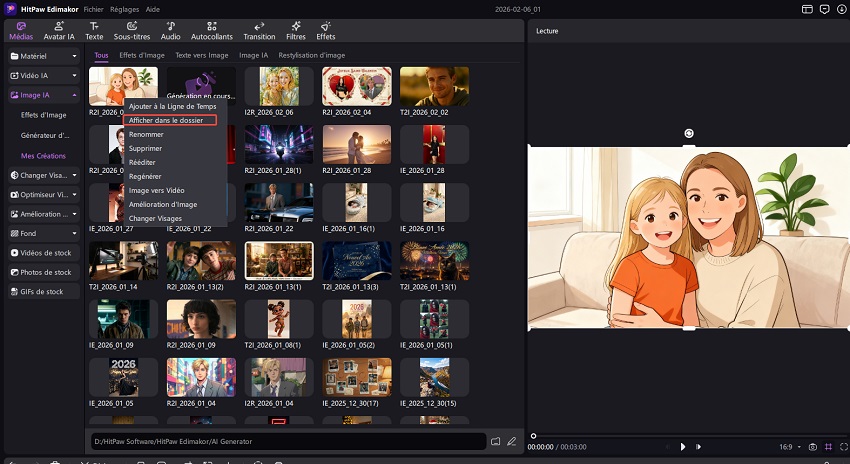Expand the Matériel sidebar section
This screenshot has height=464, width=850.
[42, 56]
